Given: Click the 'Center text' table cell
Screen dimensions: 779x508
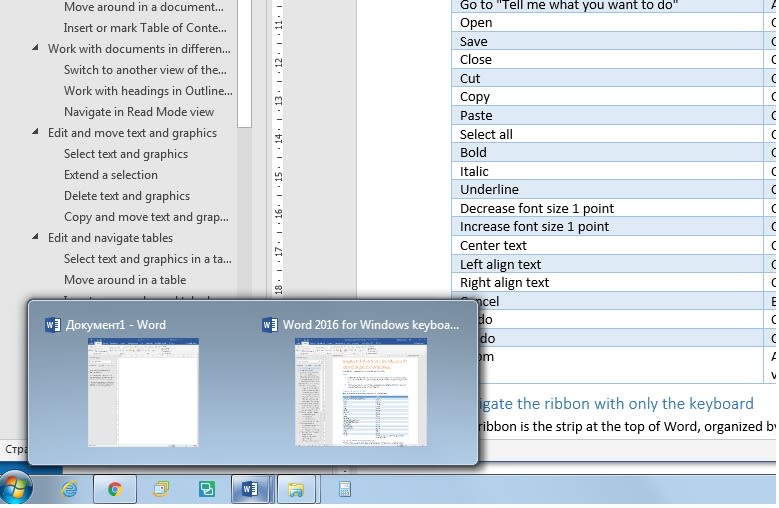Looking at the screenshot, I should pyautogui.click(x=607, y=245).
